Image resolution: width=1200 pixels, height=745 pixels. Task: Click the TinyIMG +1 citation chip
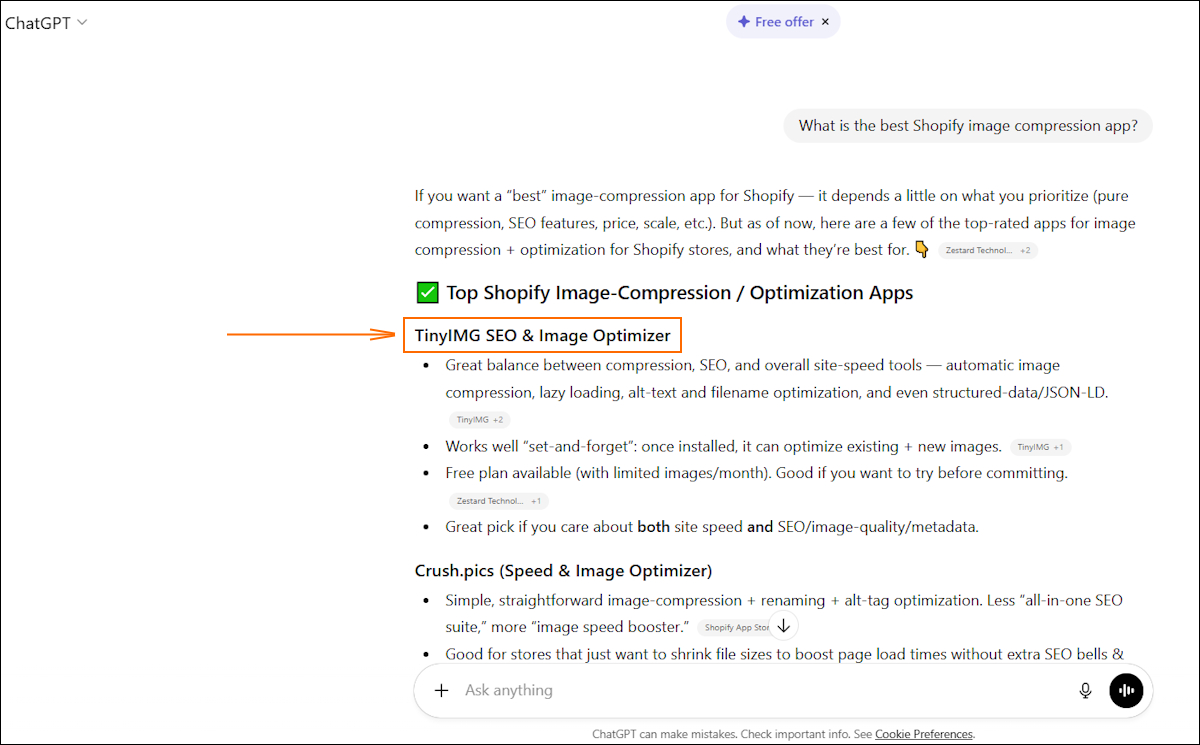pos(1040,447)
